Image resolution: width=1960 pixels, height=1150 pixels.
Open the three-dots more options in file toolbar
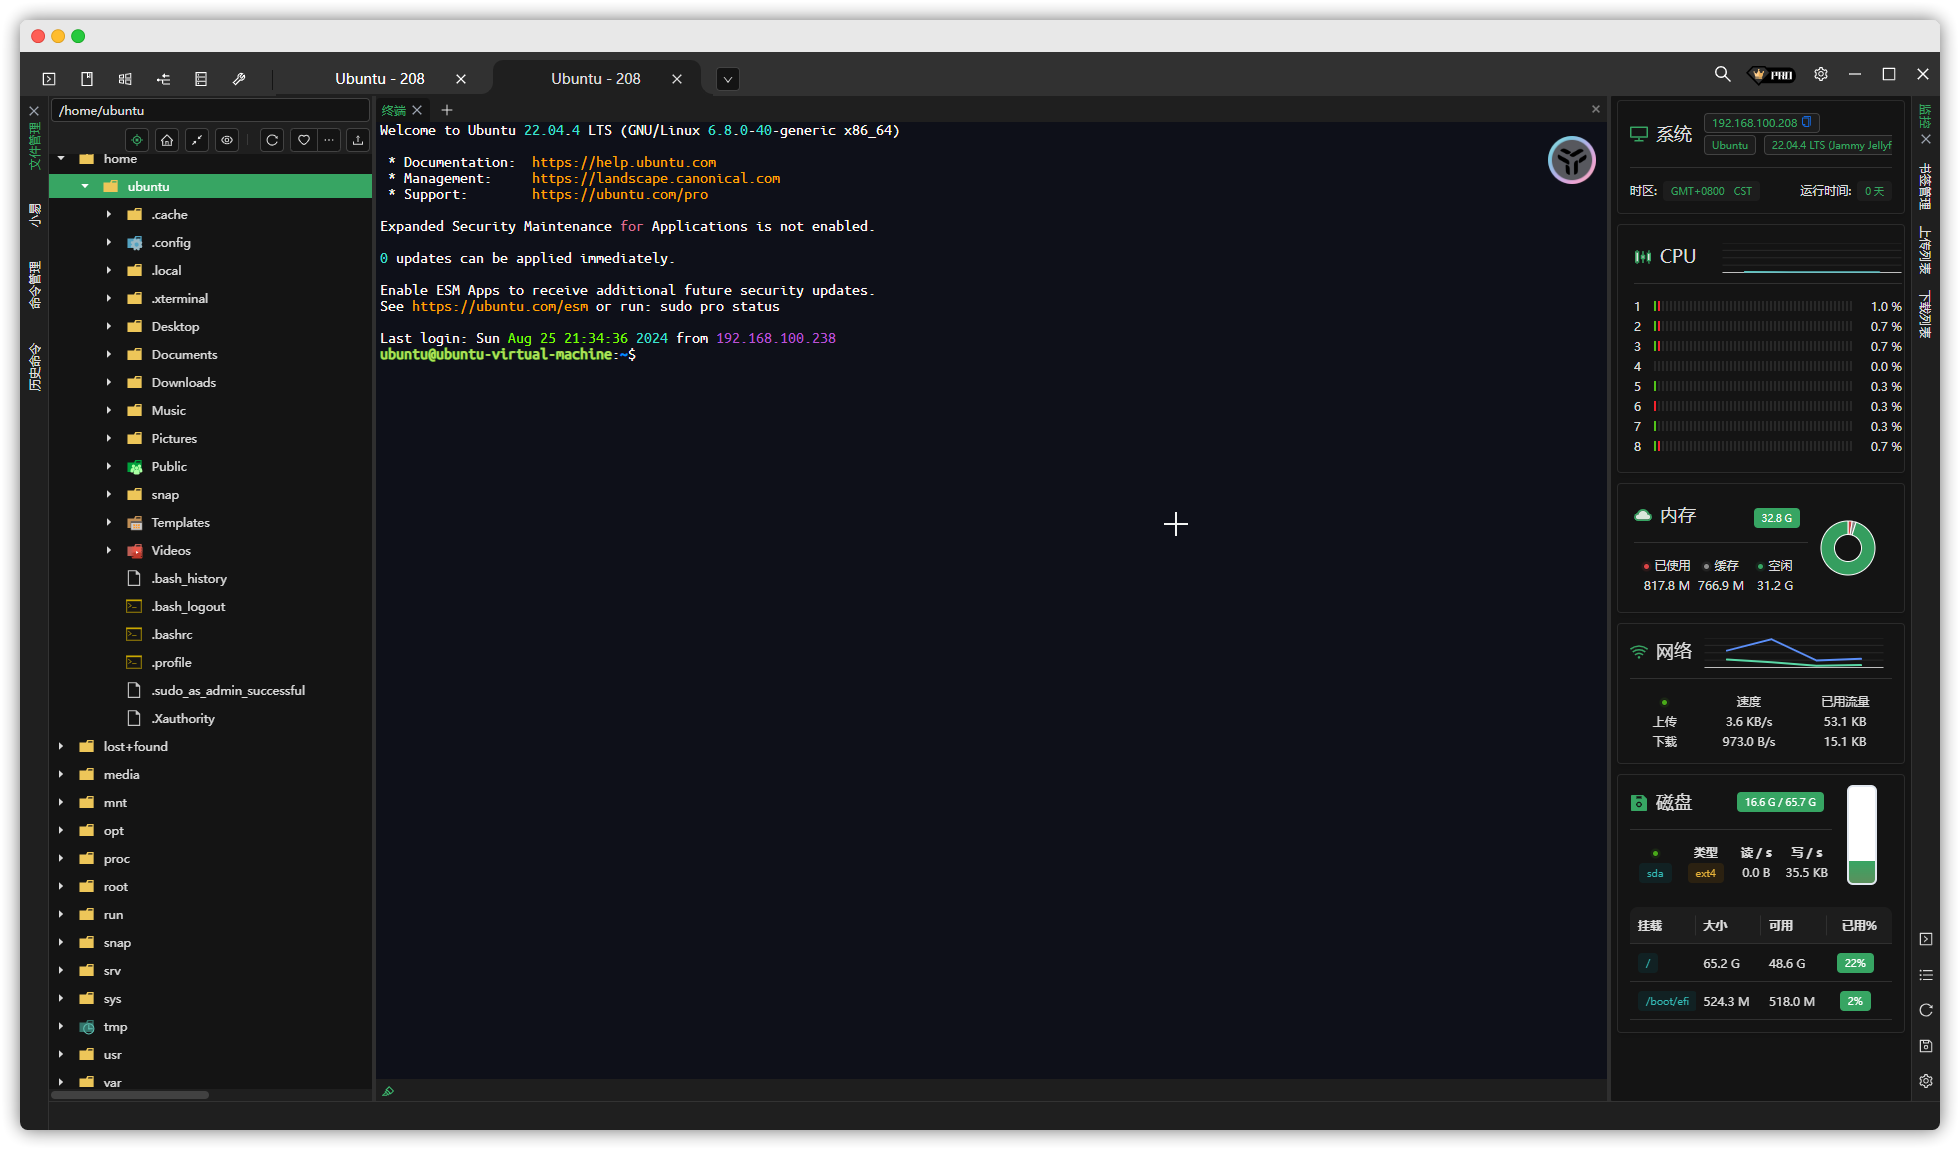pyautogui.click(x=329, y=140)
